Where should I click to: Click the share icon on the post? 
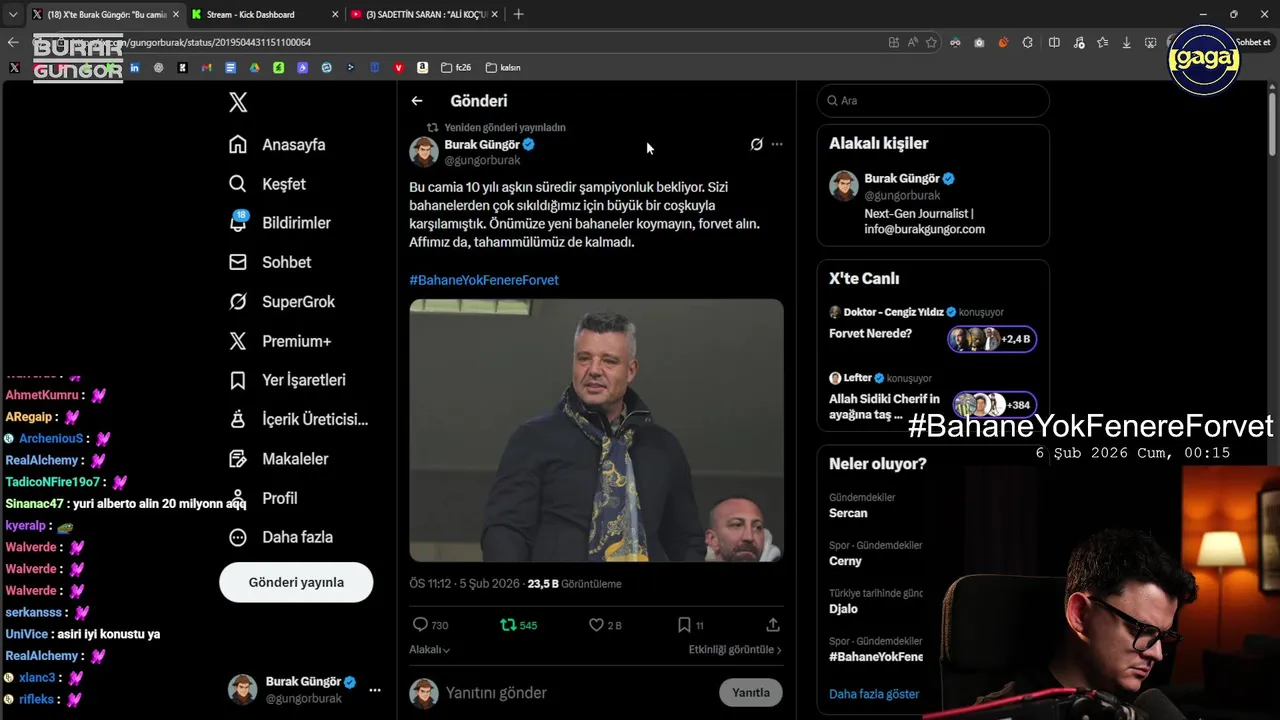[x=773, y=625]
